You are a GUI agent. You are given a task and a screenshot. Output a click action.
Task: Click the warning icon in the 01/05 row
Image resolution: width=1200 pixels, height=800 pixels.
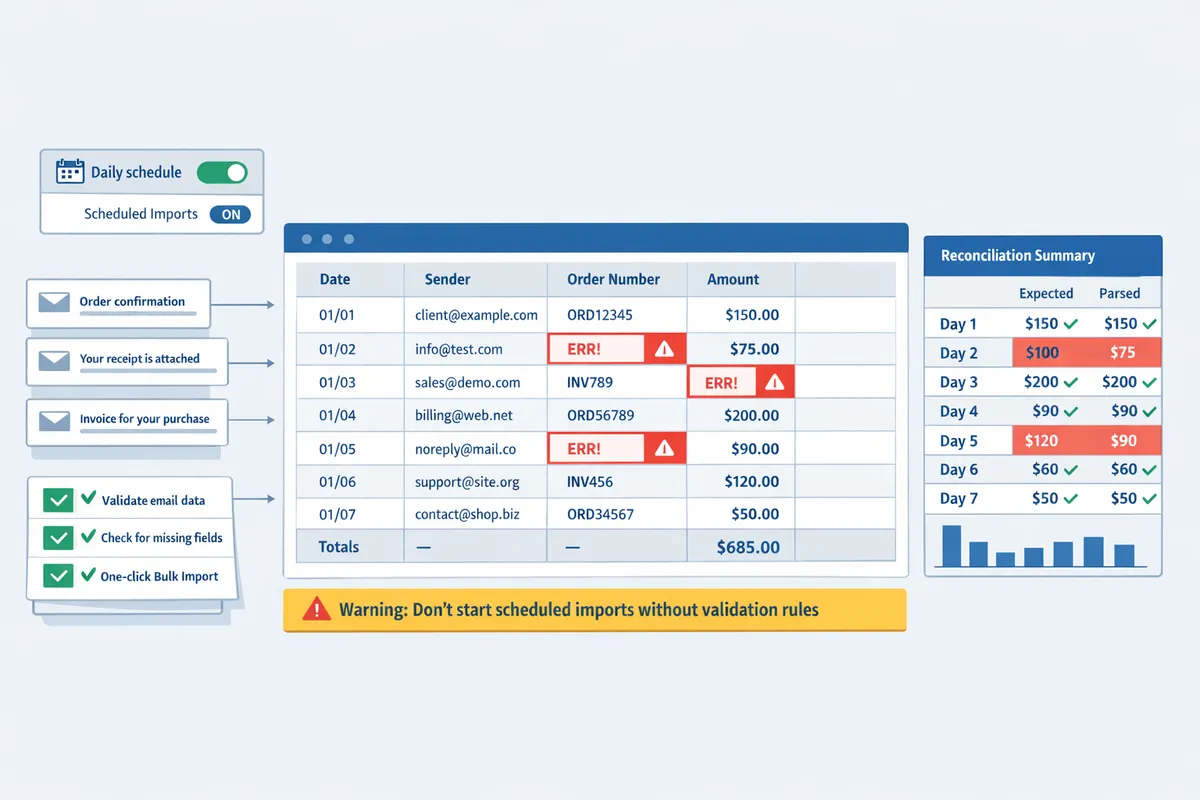tap(664, 449)
